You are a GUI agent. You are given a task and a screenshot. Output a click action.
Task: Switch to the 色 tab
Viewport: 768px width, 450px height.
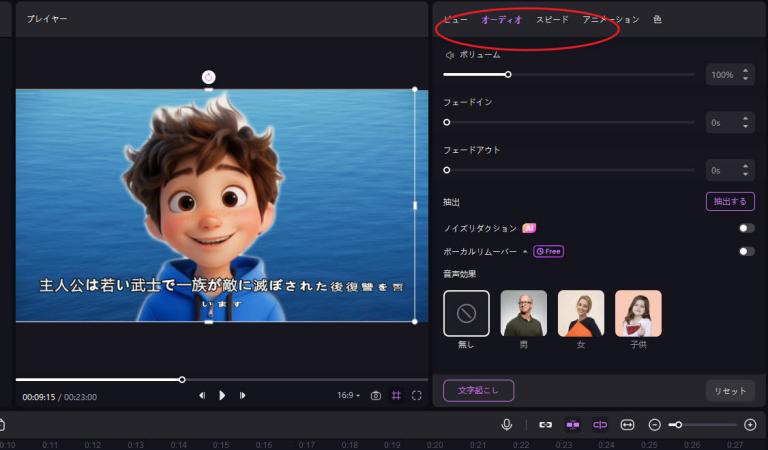[x=657, y=20]
